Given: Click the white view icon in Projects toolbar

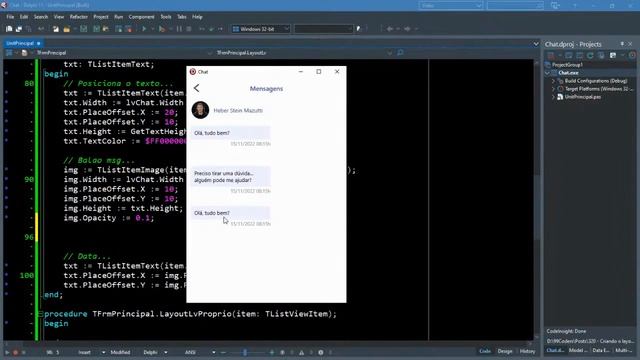Looking at the screenshot, I should click(613, 55).
